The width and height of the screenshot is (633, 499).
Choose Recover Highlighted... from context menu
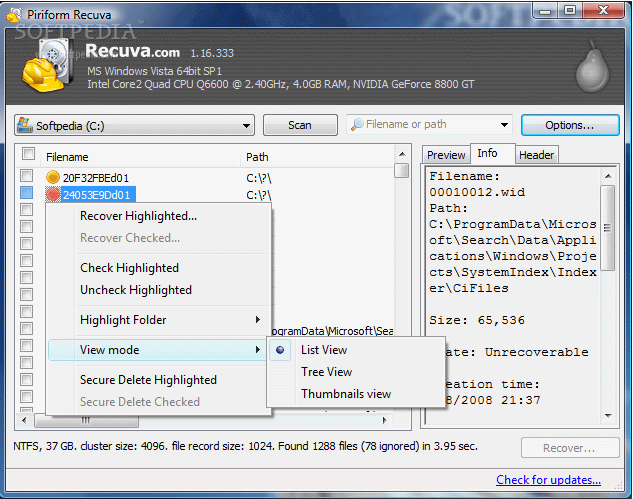point(138,216)
